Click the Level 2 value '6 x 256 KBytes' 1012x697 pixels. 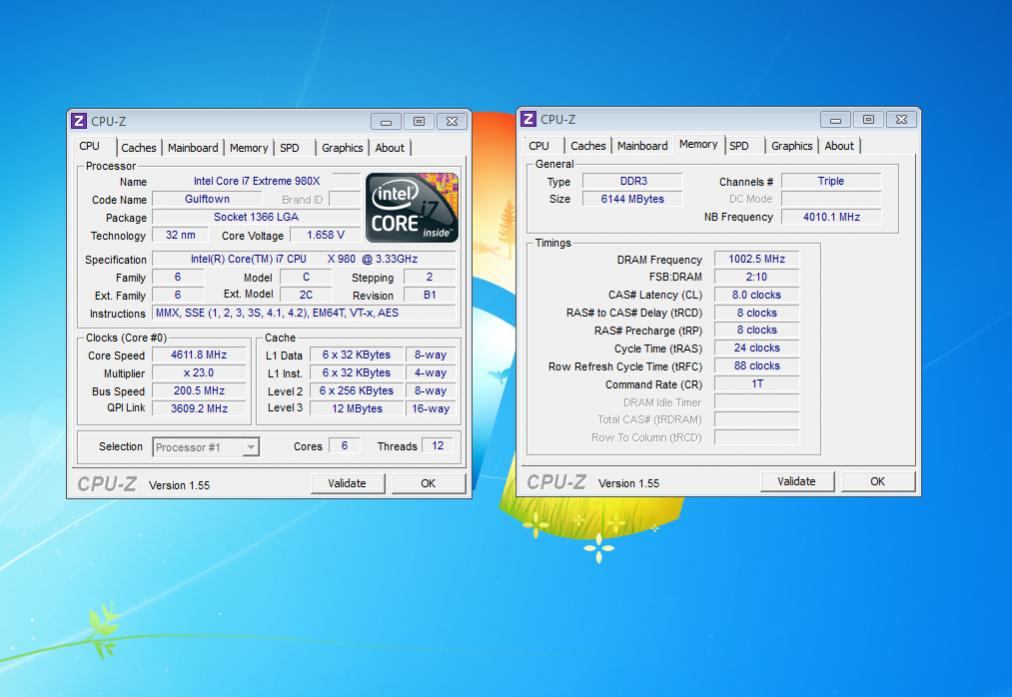[356, 391]
